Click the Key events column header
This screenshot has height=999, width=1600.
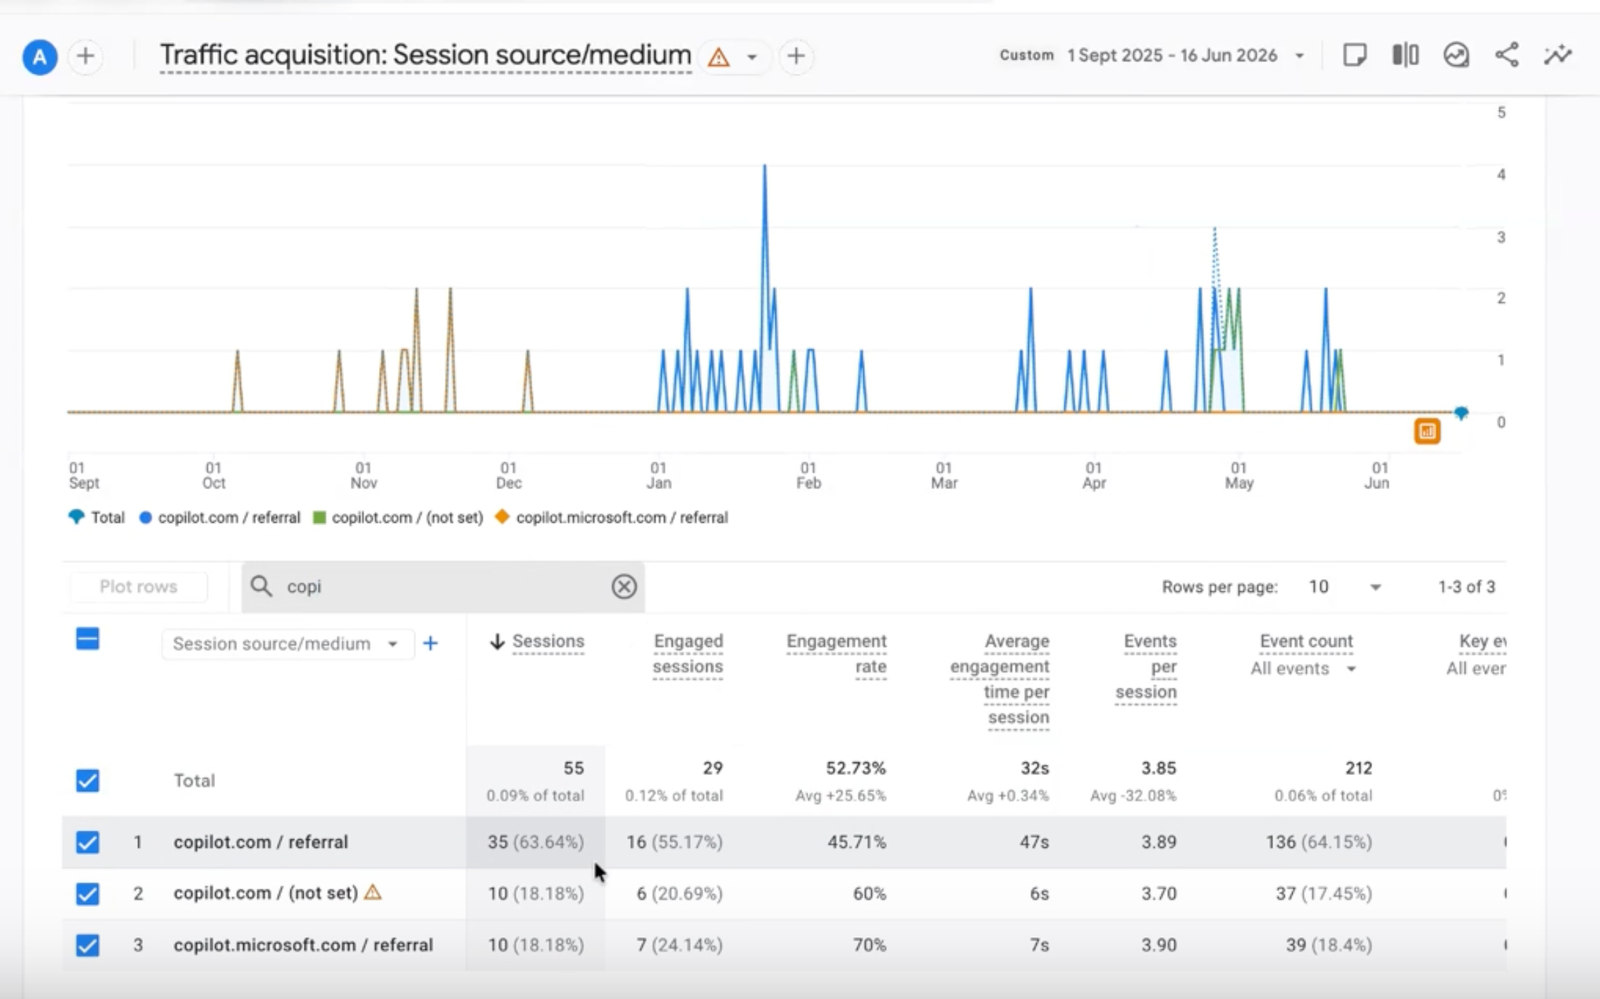1483,641
